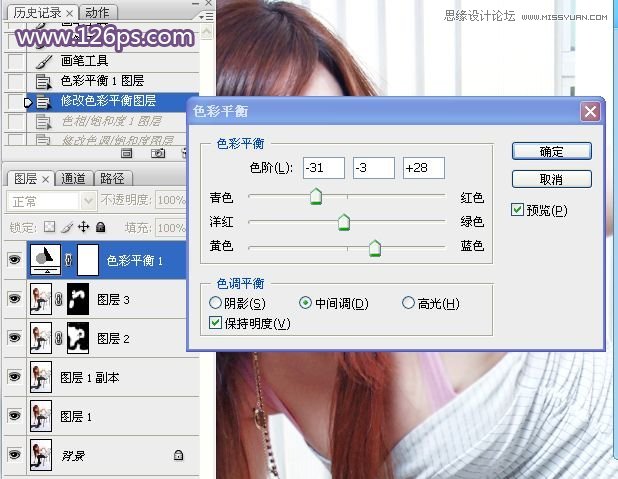Select the 背景 layer thumbnail
This screenshot has width=618, height=479.
click(x=41, y=455)
